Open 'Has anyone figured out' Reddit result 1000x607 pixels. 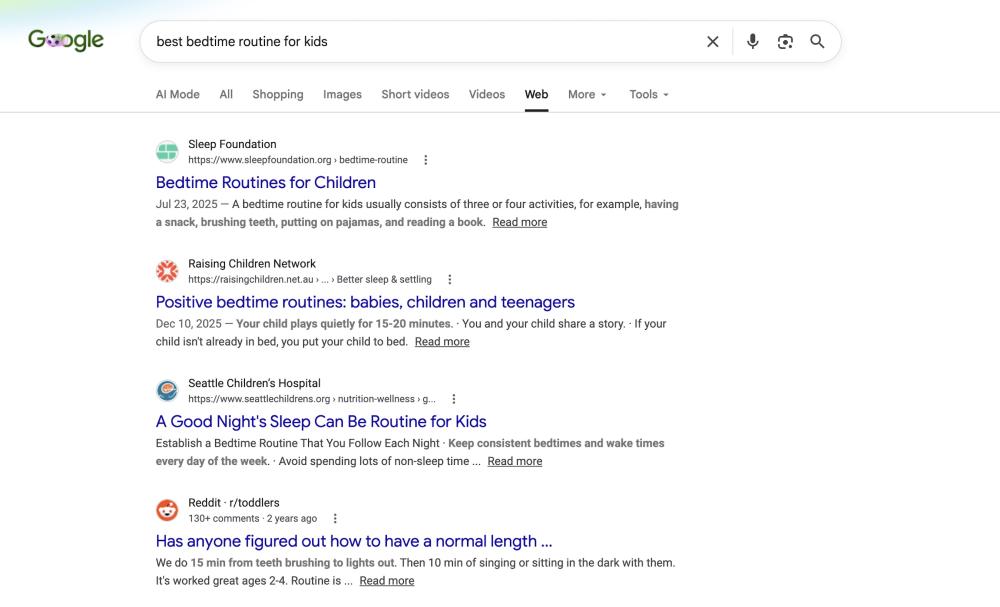[x=354, y=541]
